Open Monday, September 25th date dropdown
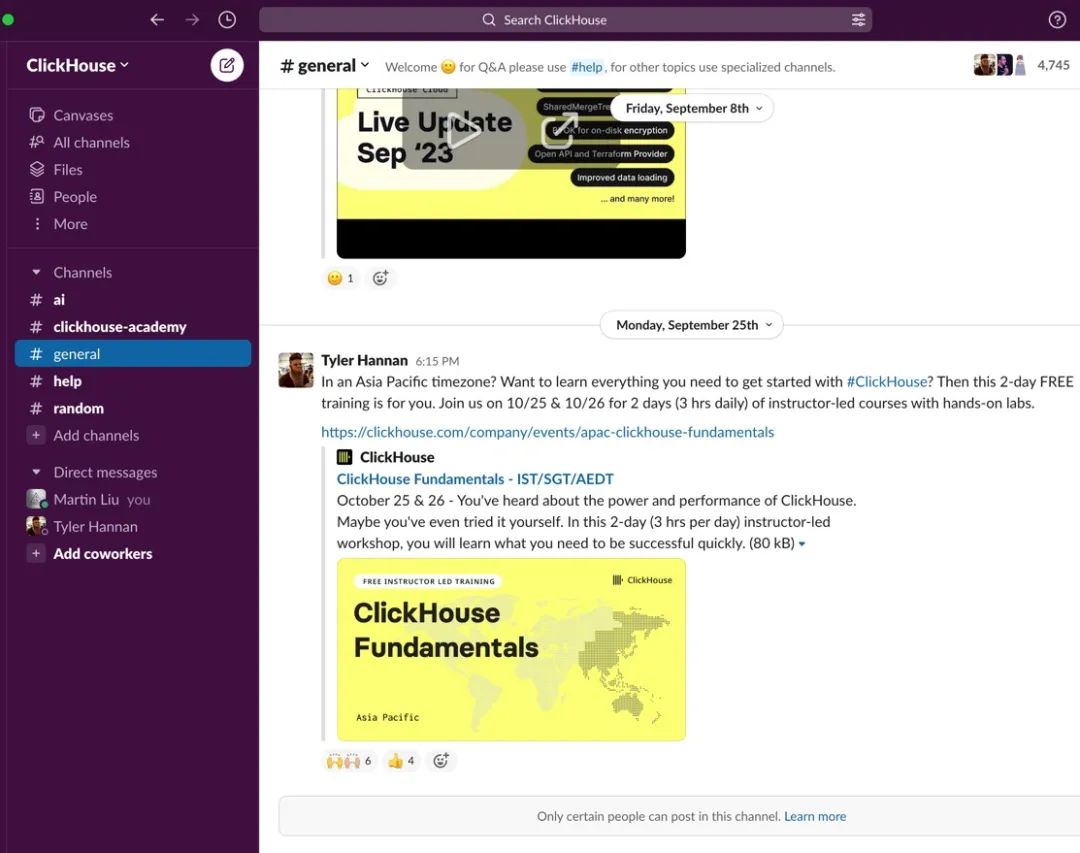 coord(693,325)
